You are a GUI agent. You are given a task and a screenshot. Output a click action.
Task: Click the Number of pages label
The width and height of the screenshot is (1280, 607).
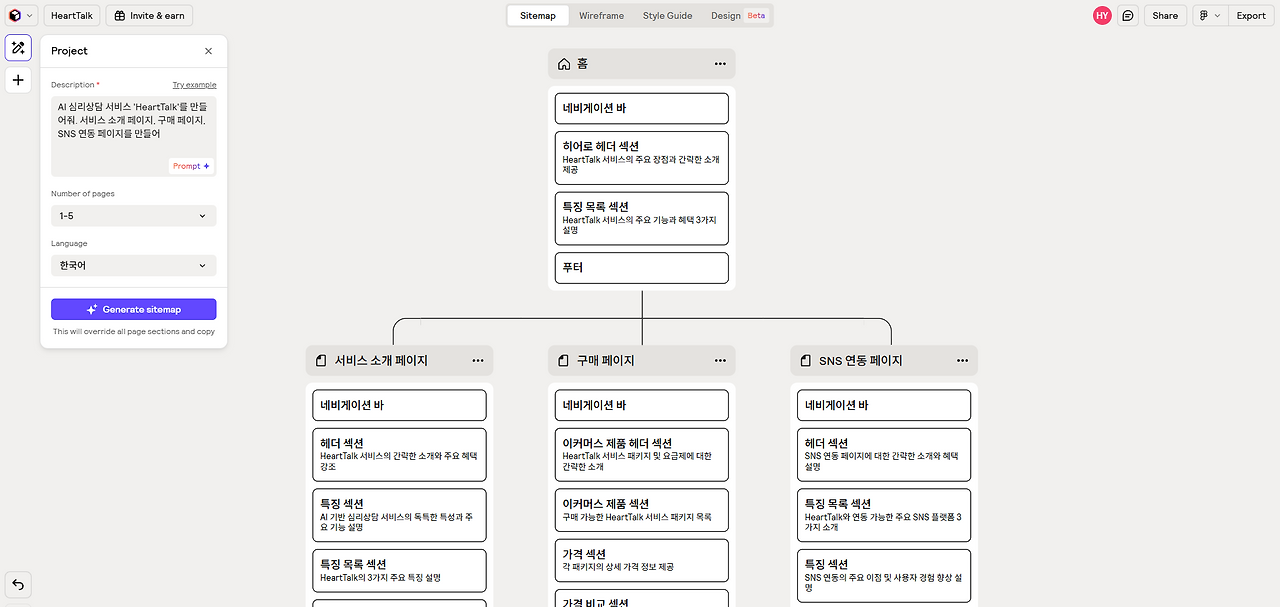click(83, 194)
